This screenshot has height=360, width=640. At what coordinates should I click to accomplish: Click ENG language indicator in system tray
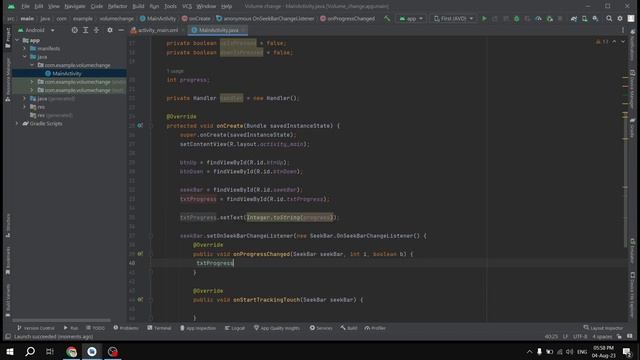[582, 351]
